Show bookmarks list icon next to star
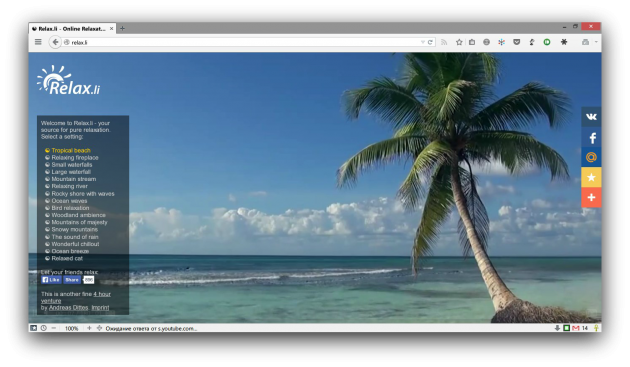The image size is (630, 367). (x=472, y=42)
